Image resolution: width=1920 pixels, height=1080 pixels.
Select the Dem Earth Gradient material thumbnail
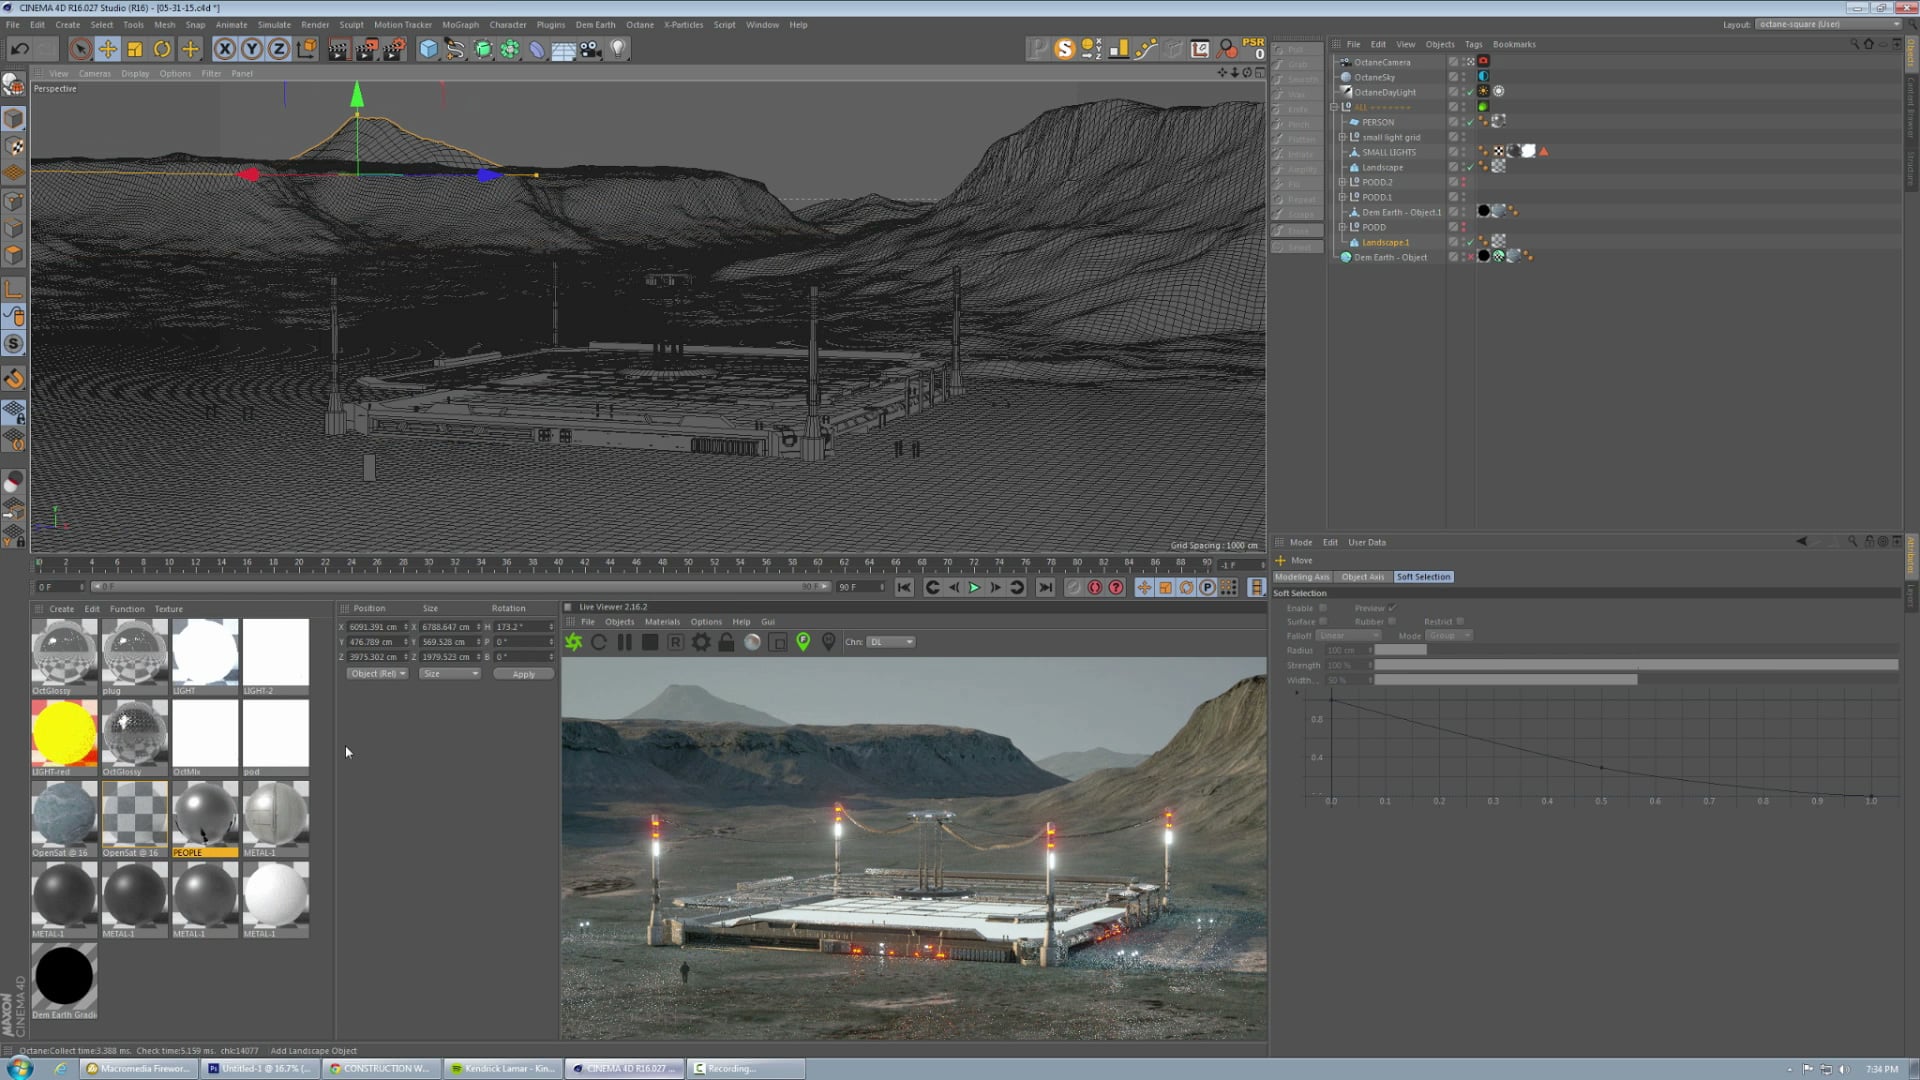coord(64,977)
